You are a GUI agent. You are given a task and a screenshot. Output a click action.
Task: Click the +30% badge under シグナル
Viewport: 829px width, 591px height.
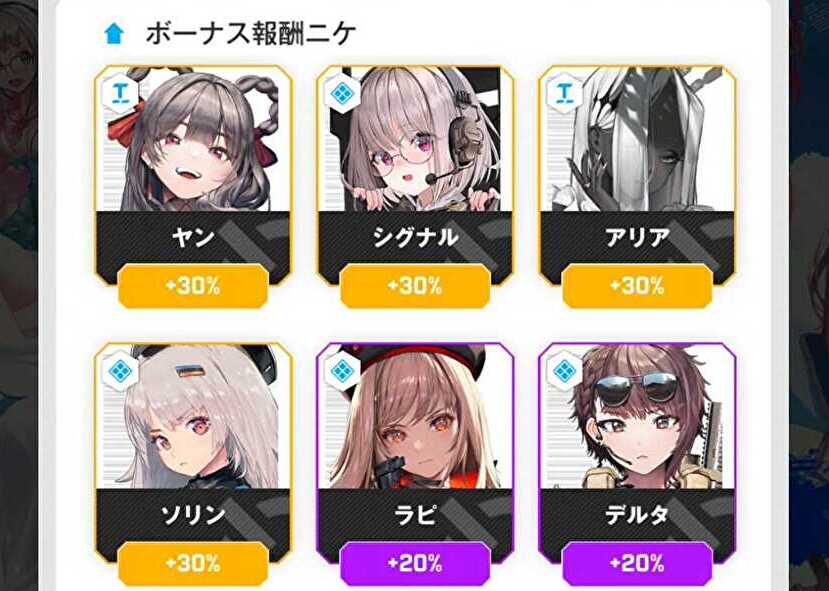(x=416, y=286)
